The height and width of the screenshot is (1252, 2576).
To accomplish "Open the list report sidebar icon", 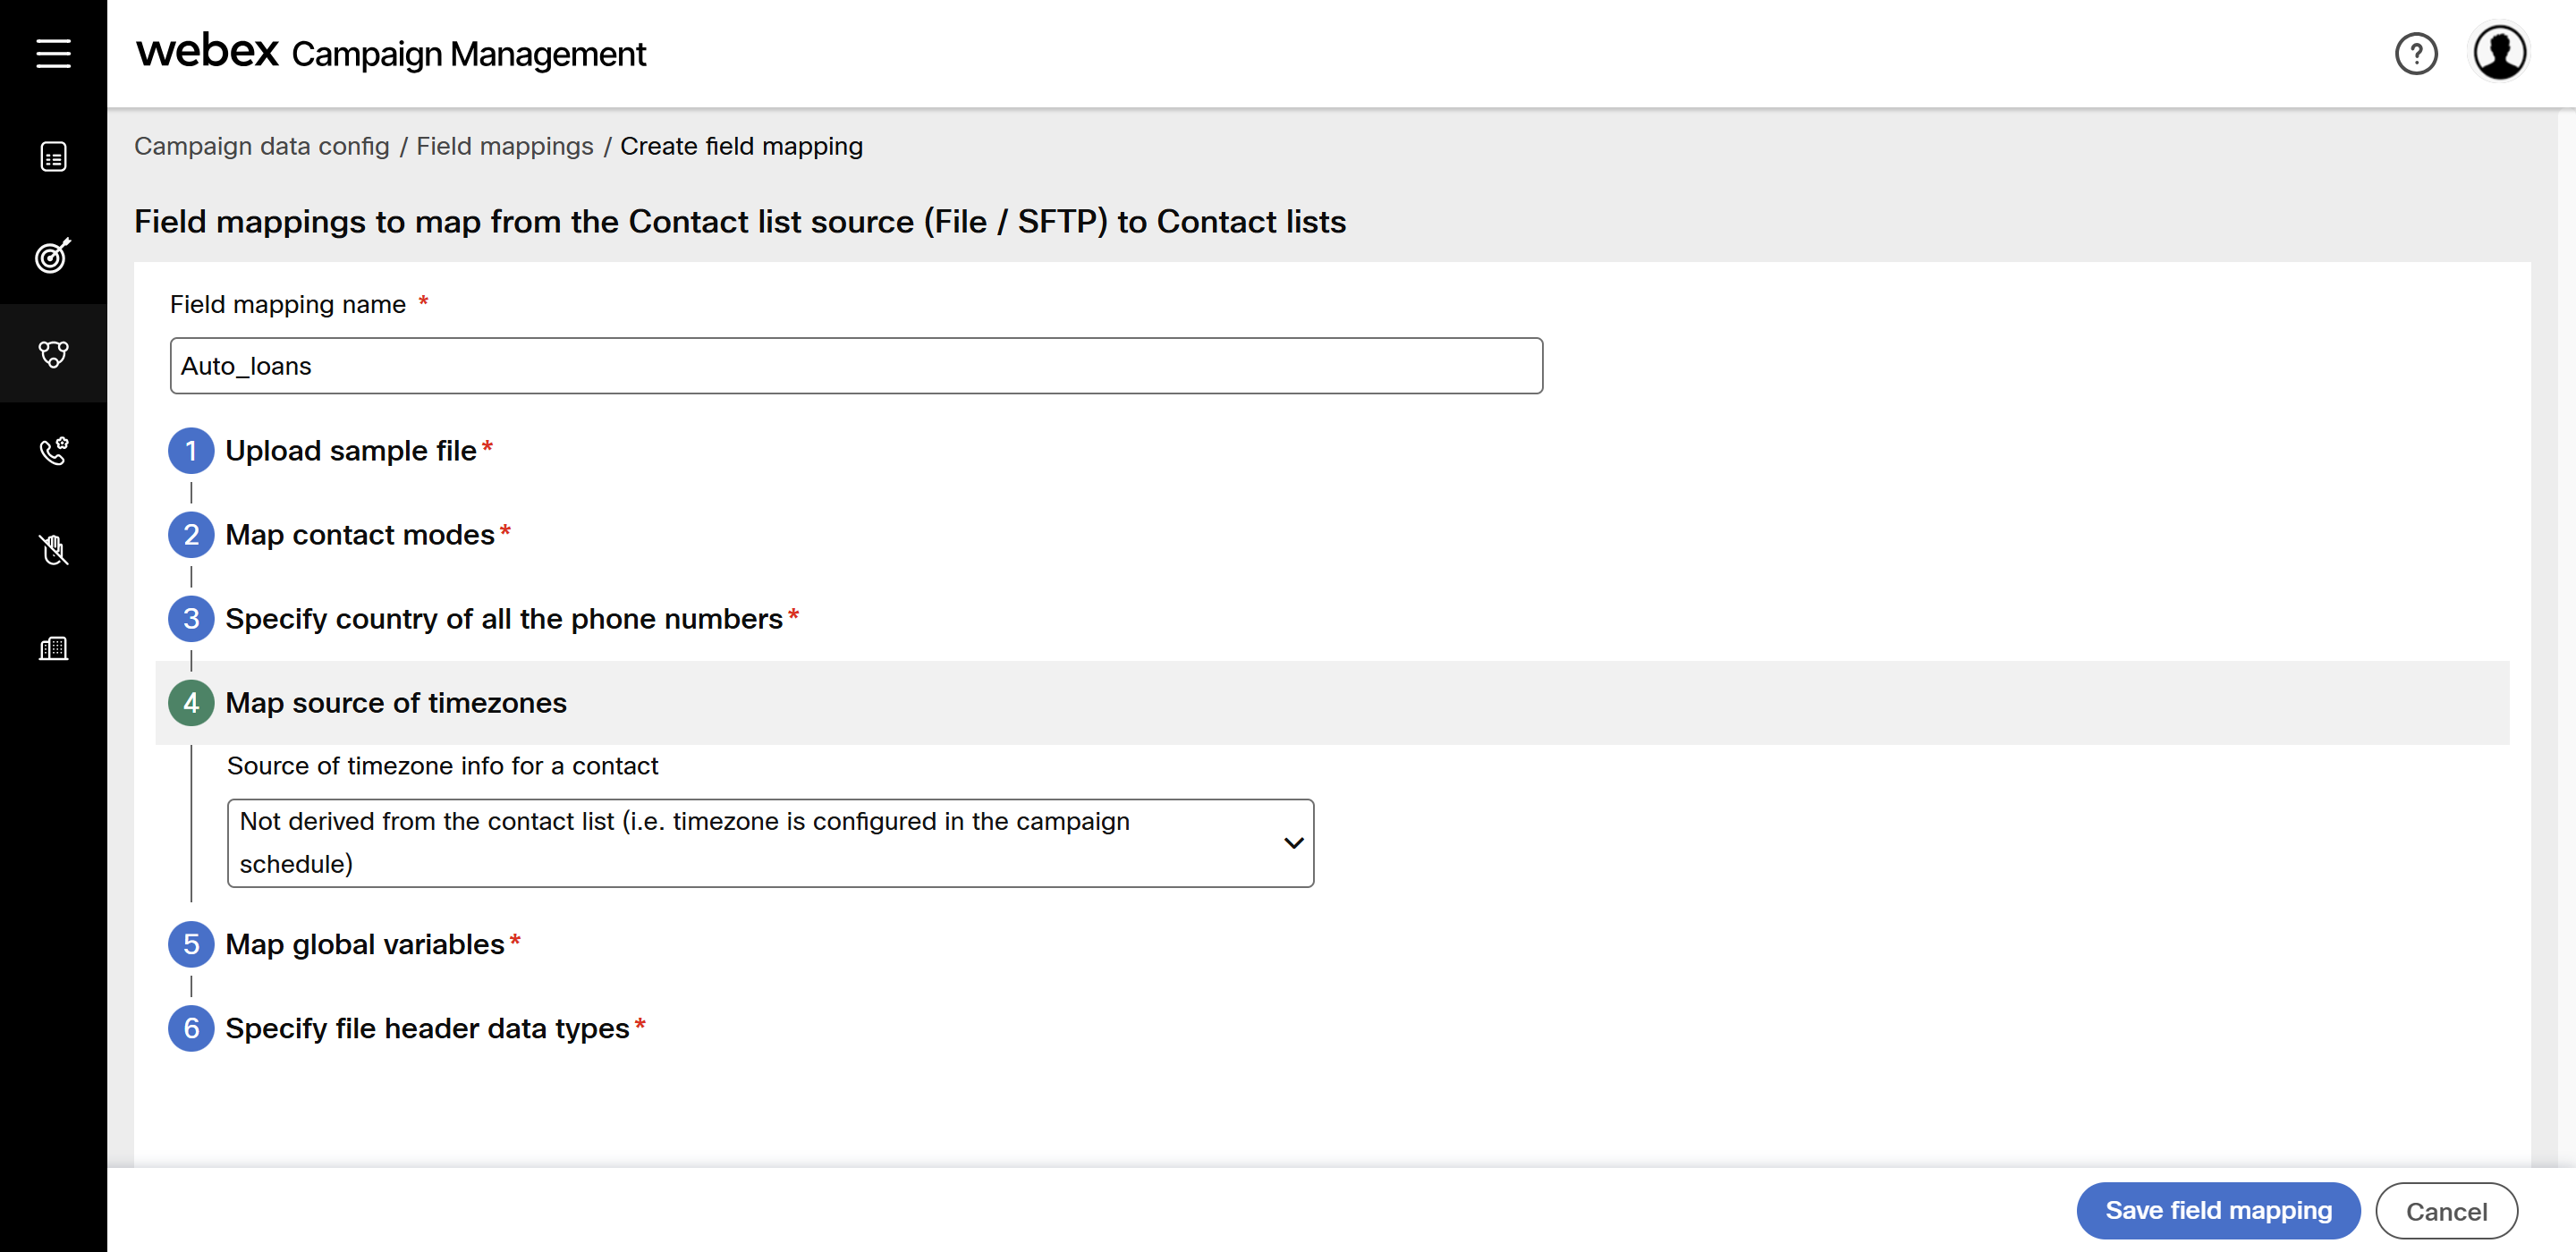I will pyautogui.click(x=53, y=157).
